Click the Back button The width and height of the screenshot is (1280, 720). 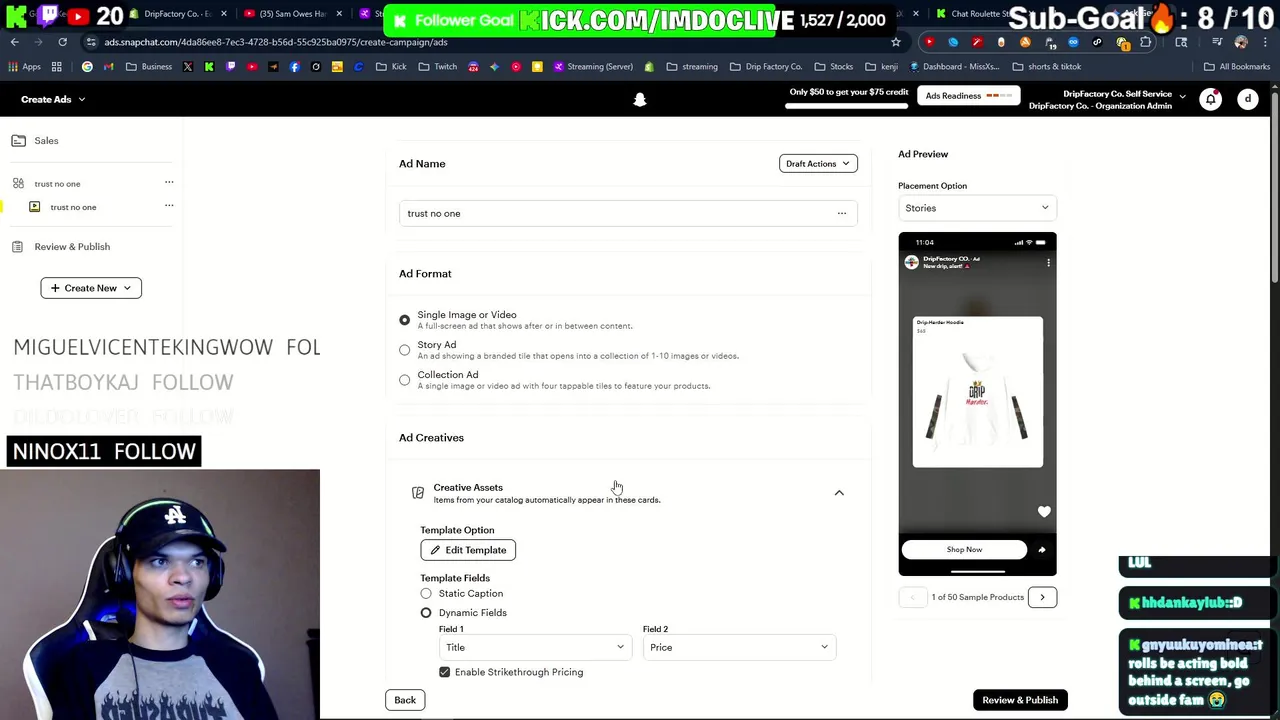[405, 700]
